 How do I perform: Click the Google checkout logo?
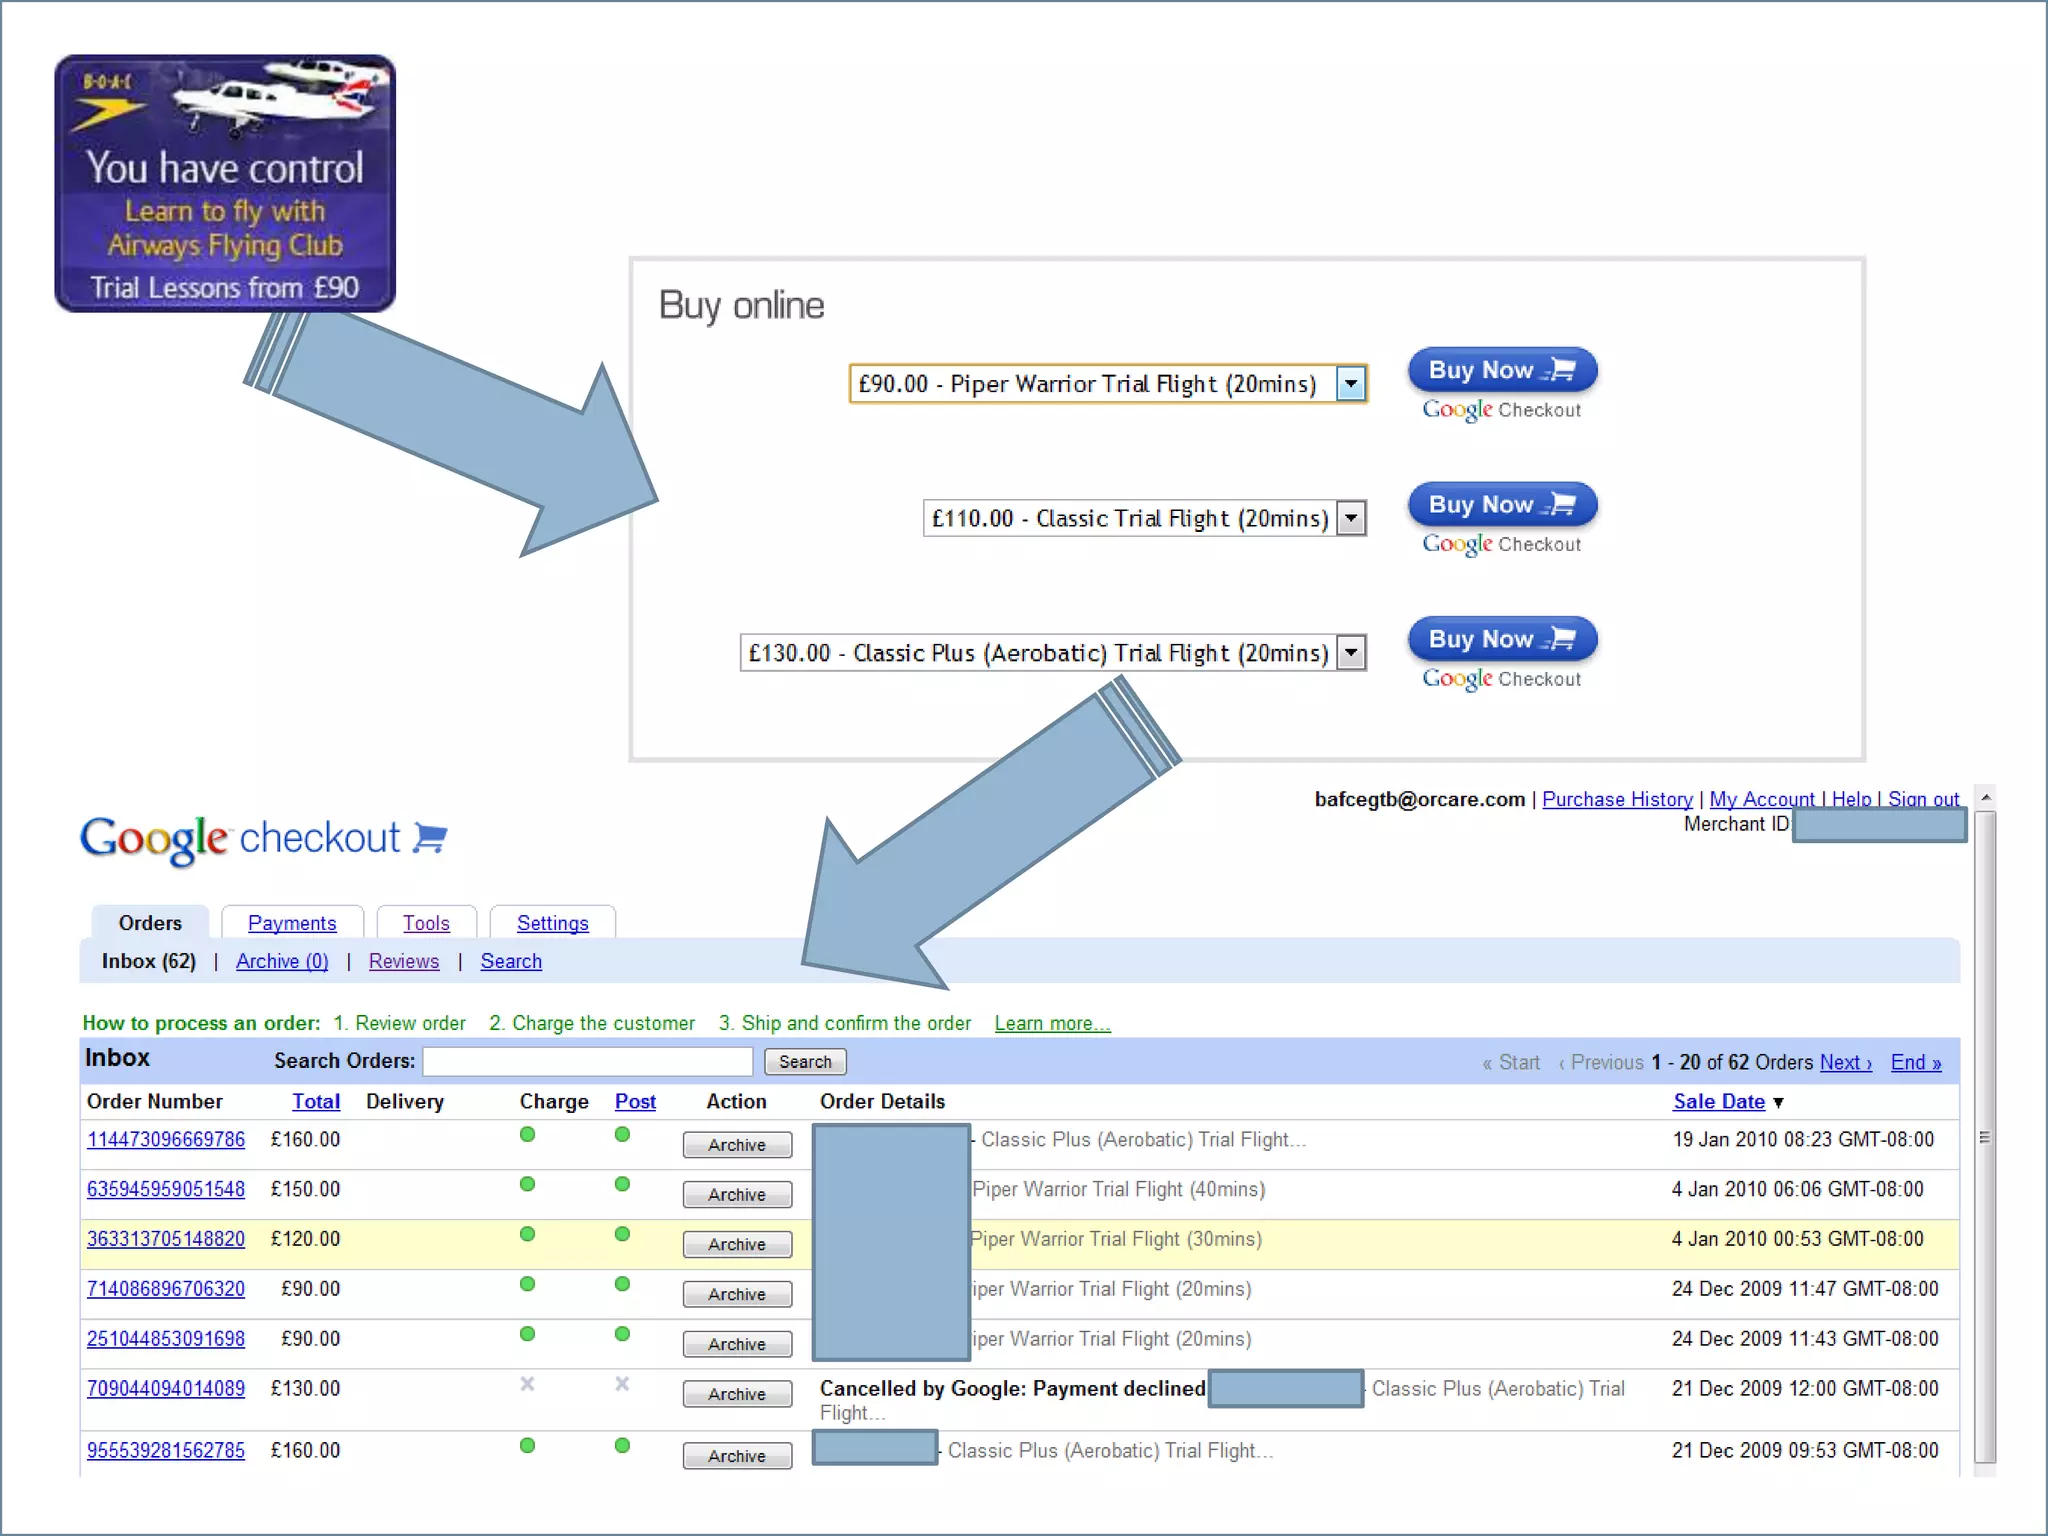tap(263, 839)
